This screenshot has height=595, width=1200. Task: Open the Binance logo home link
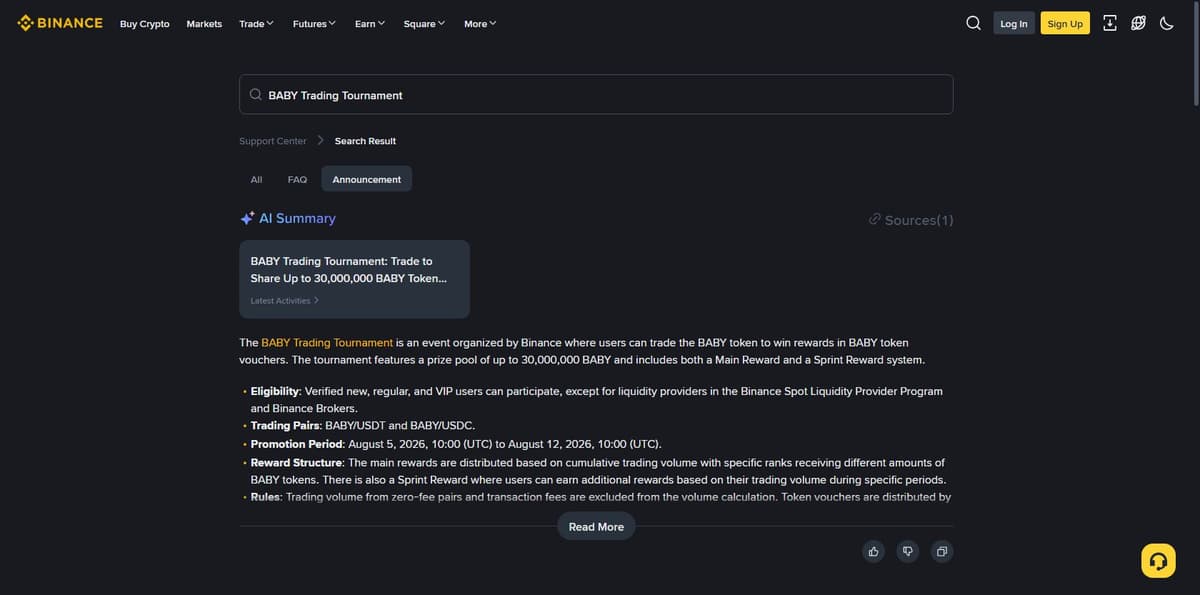click(x=60, y=23)
